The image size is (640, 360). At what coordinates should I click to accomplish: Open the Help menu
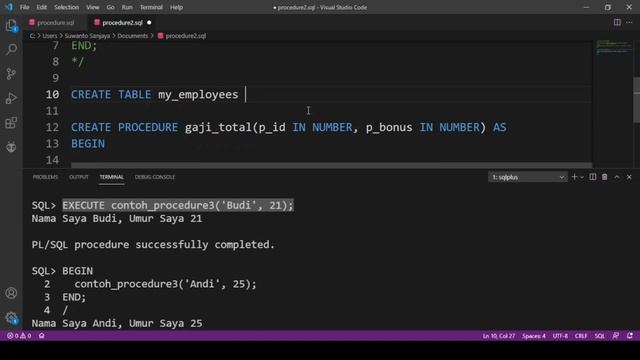[176, 7]
